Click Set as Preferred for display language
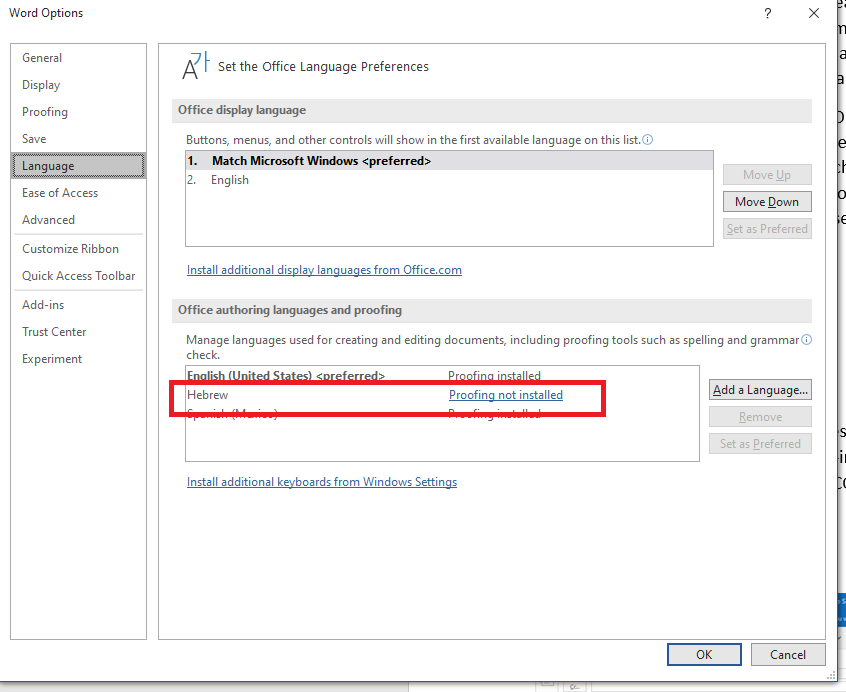 point(767,229)
